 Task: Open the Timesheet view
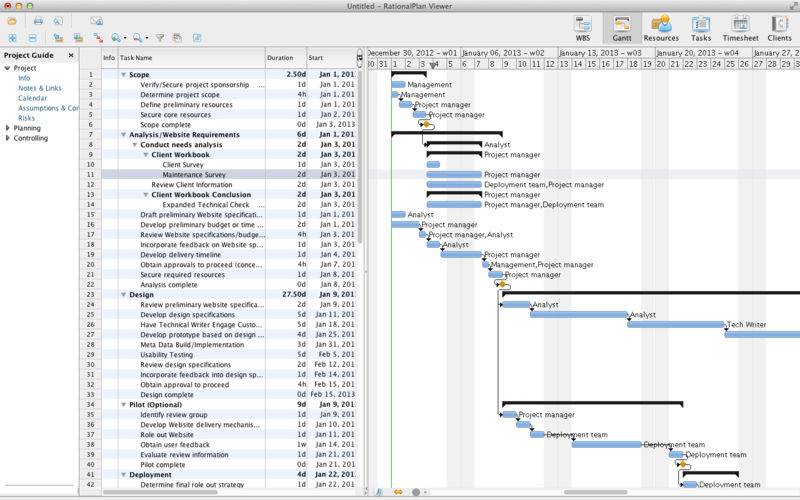tap(740, 29)
